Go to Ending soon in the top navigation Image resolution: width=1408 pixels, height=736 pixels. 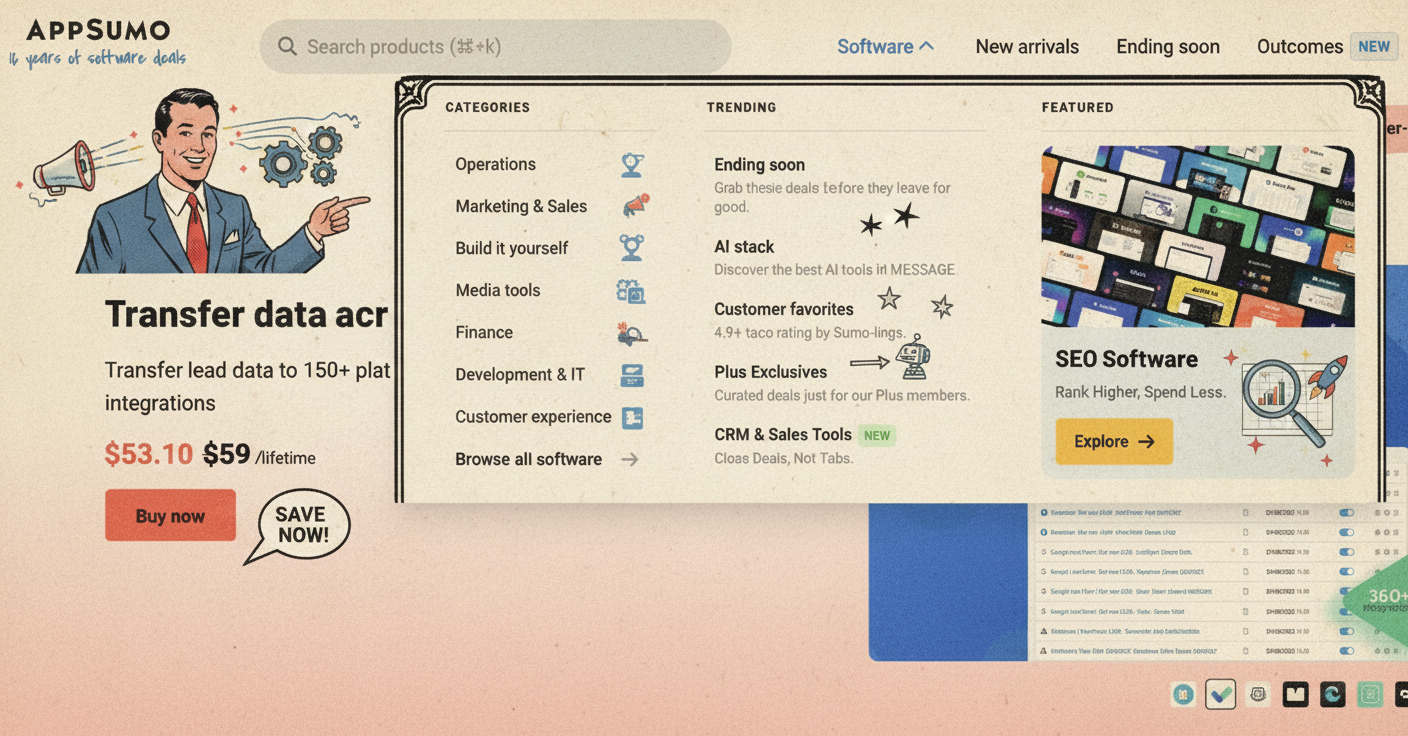coord(1168,46)
